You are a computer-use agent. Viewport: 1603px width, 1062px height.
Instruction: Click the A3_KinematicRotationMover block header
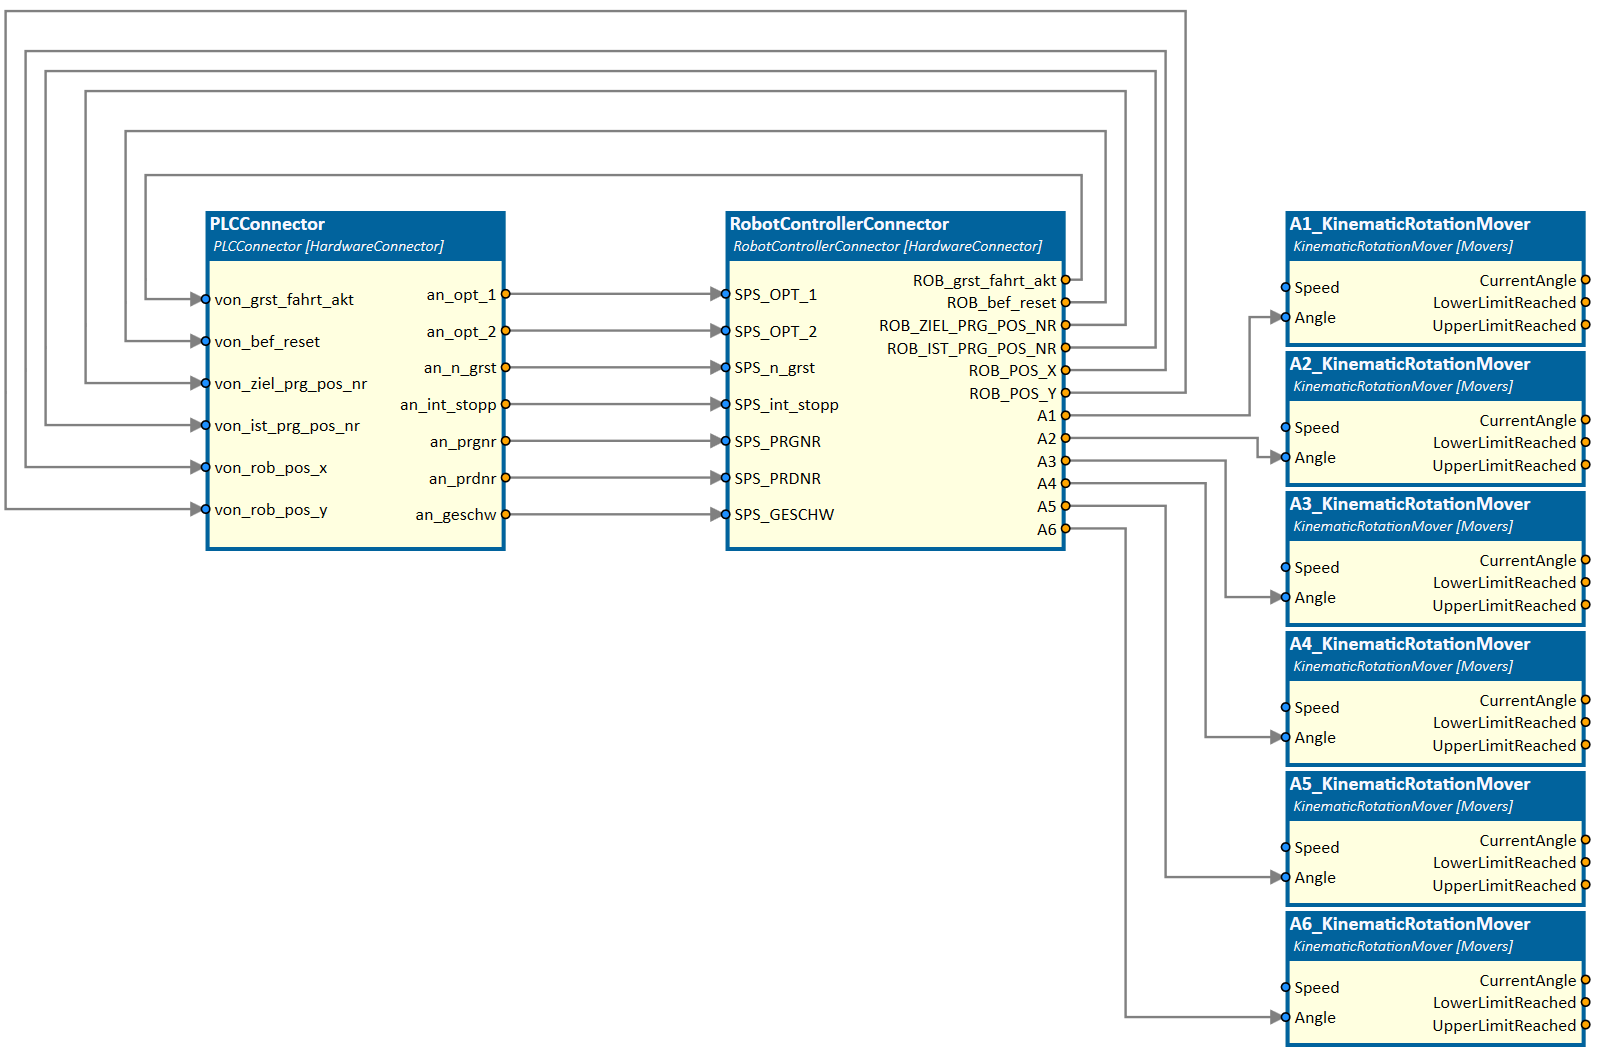coord(1435,515)
